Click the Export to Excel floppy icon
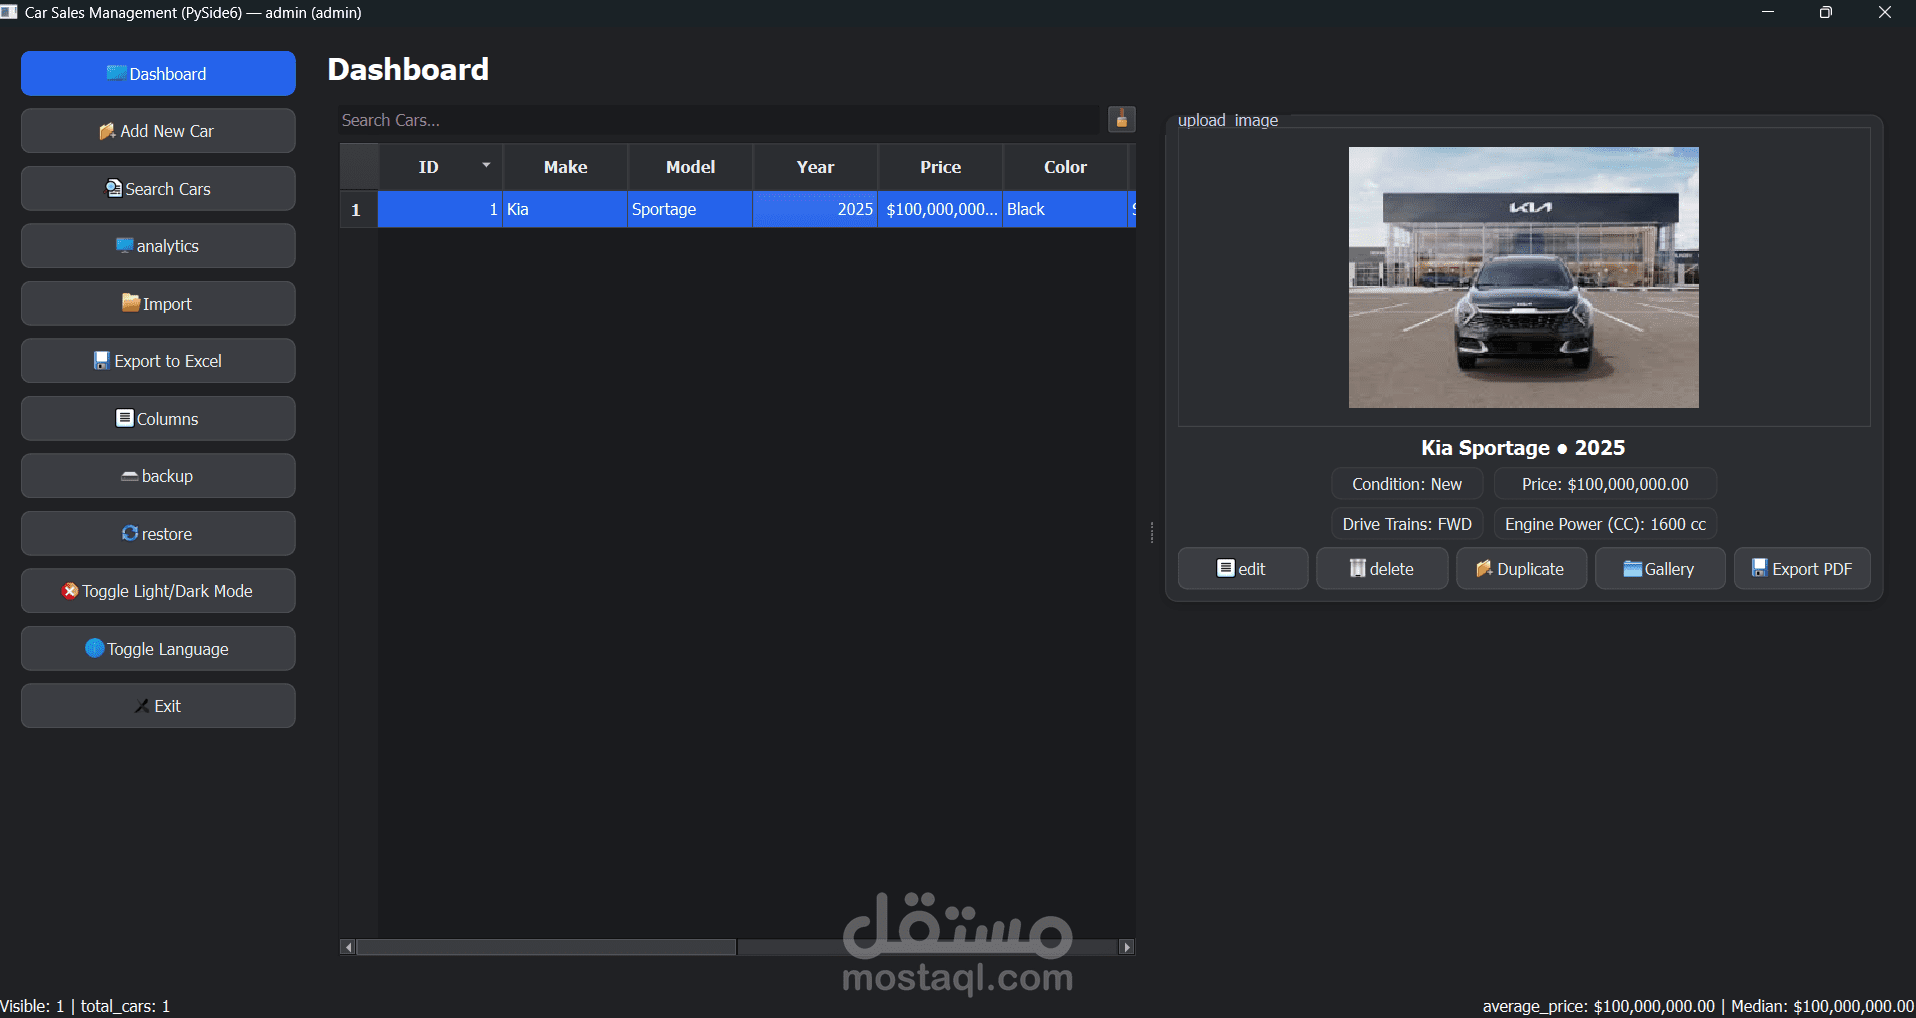The width and height of the screenshot is (1916, 1018). click(x=101, y=360)
